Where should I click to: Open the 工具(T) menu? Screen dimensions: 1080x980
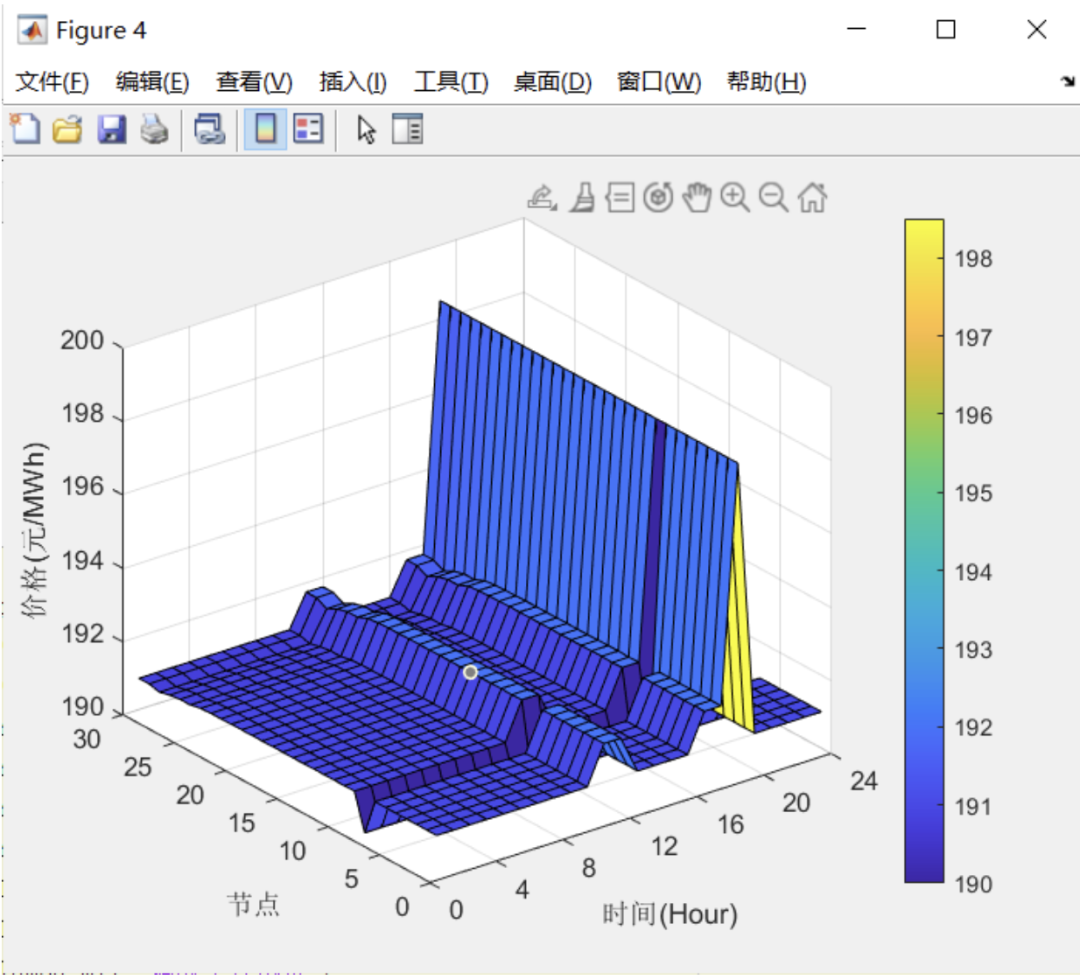pos(451,82)
